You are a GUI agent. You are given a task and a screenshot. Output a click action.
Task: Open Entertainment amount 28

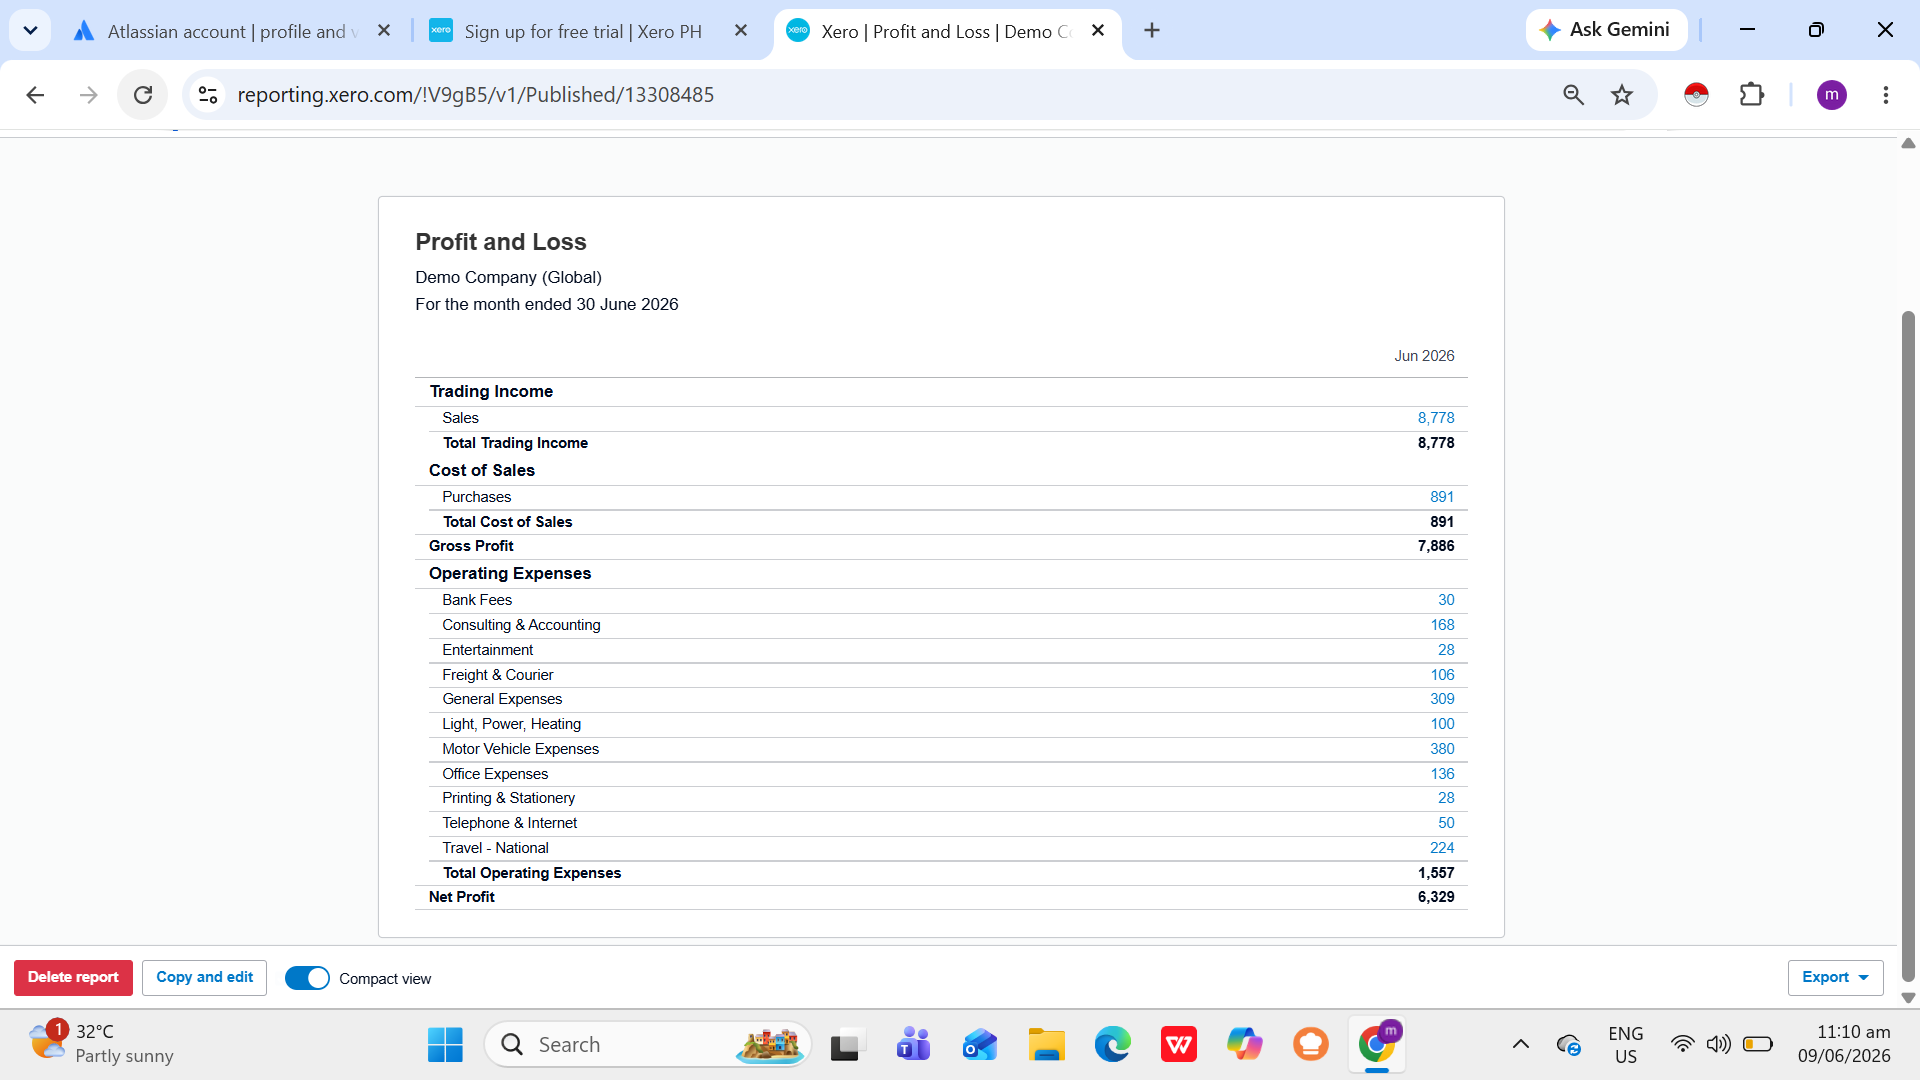click(1446, 650)
